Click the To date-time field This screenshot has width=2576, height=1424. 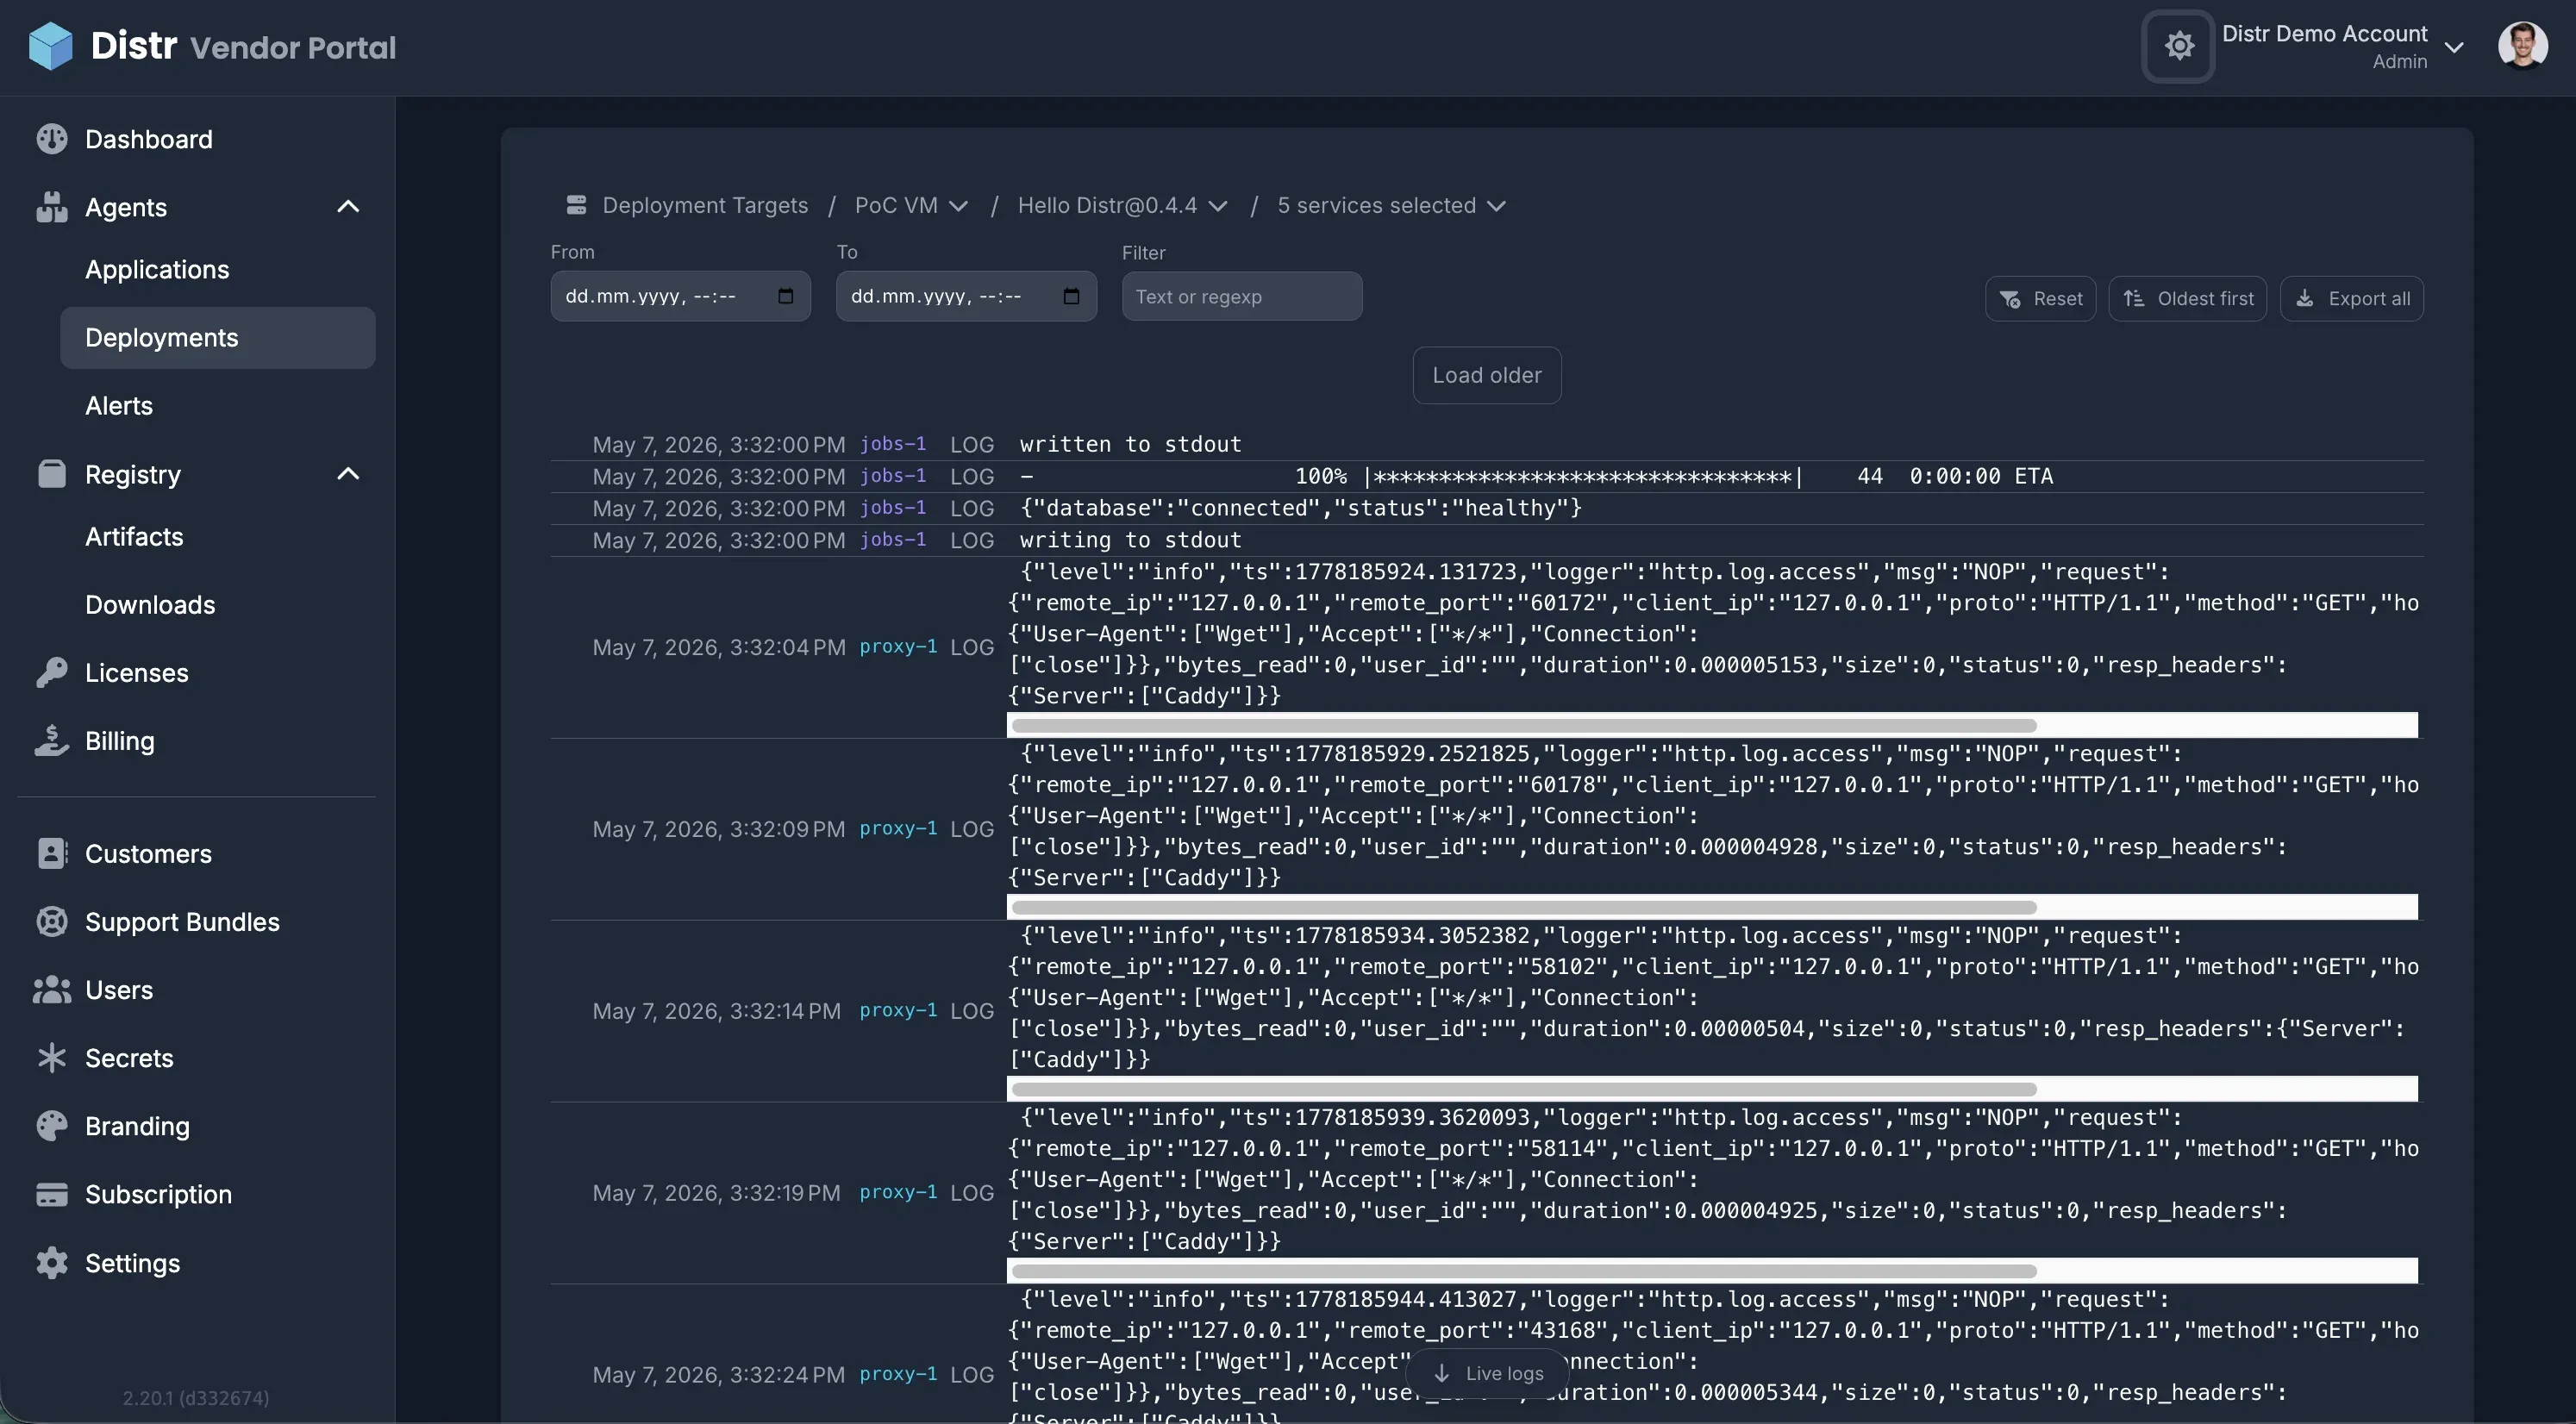(x=966, y=296)
